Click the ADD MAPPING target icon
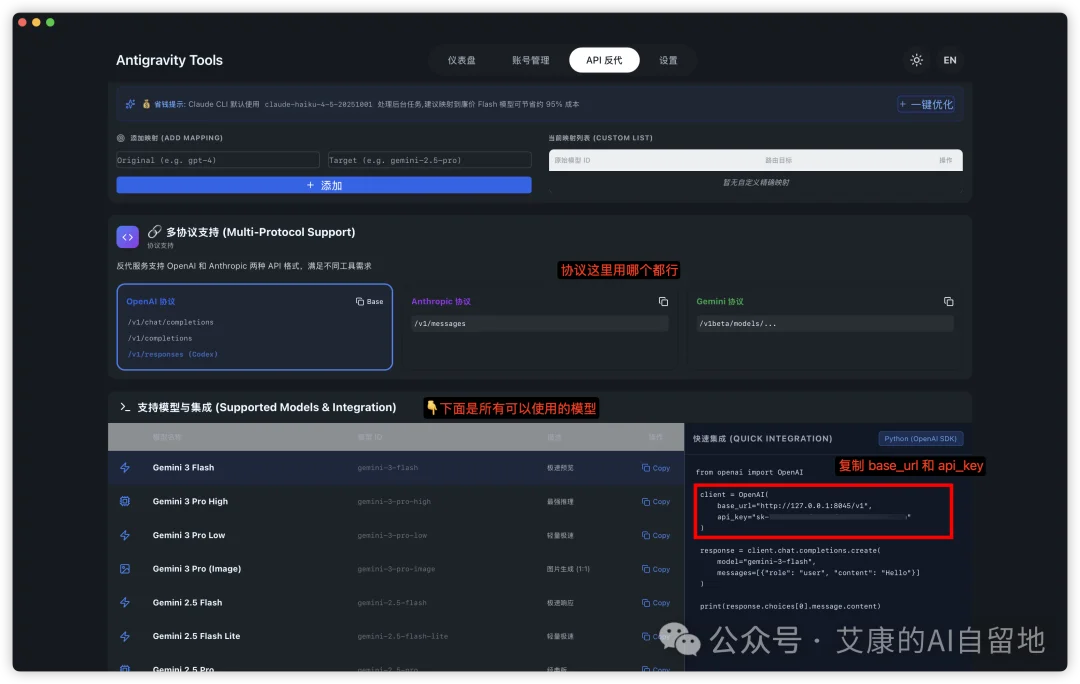The height and width of the screenshot is (684, 1080). pos(122,137)
